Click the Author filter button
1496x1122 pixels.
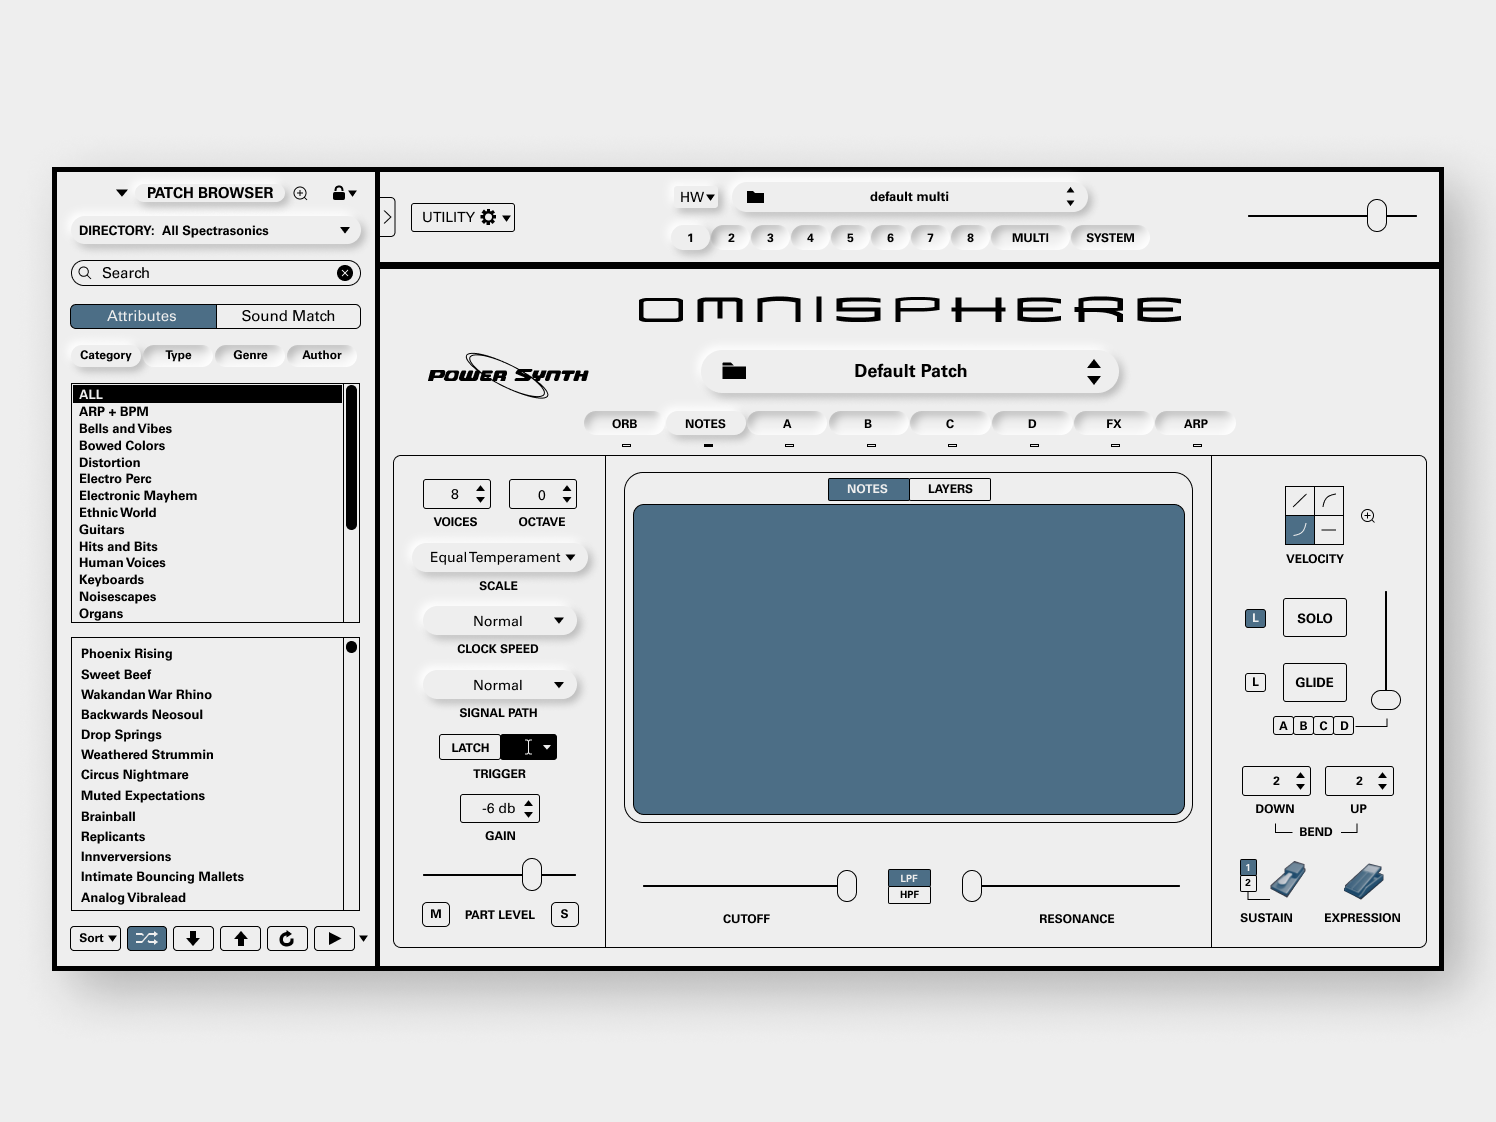(x=322, y=355)
